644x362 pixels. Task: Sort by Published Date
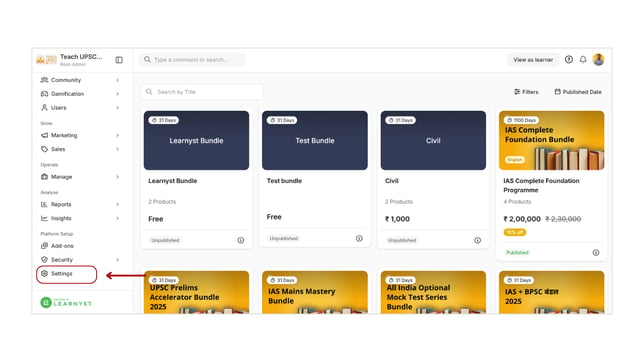click(x=578, y=92)
